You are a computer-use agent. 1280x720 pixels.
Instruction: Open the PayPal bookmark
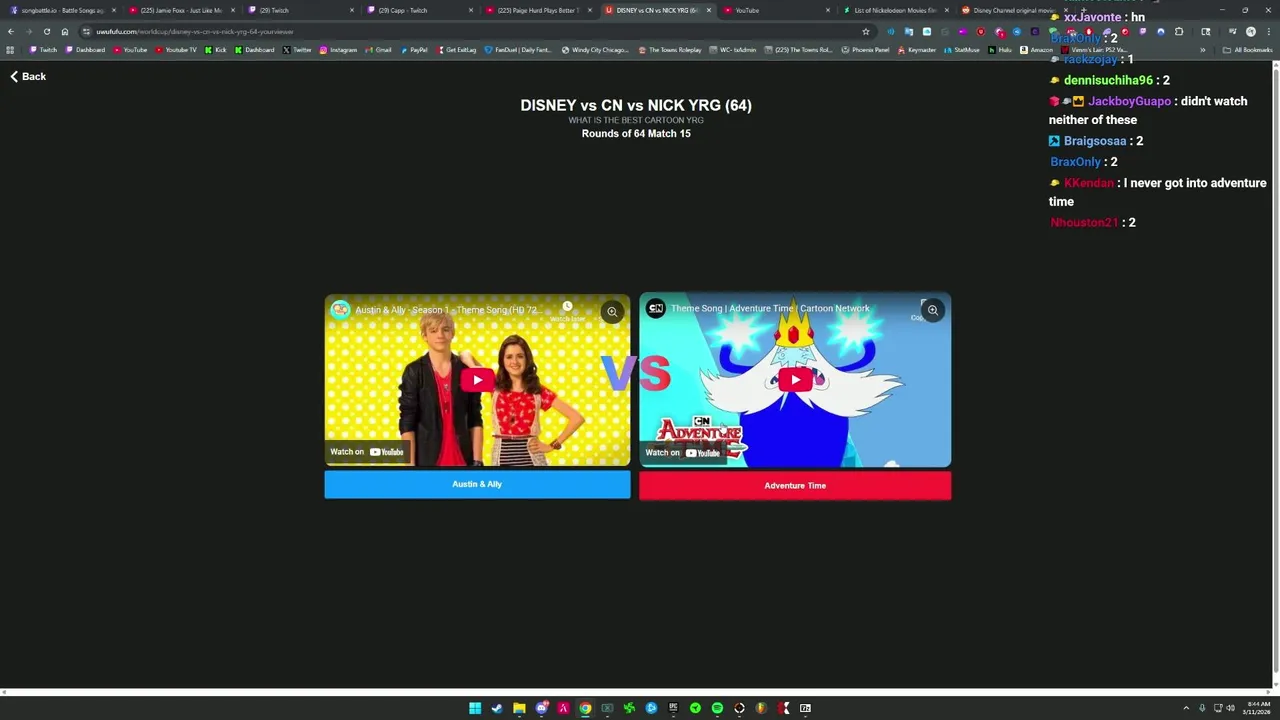pos(413,50)
